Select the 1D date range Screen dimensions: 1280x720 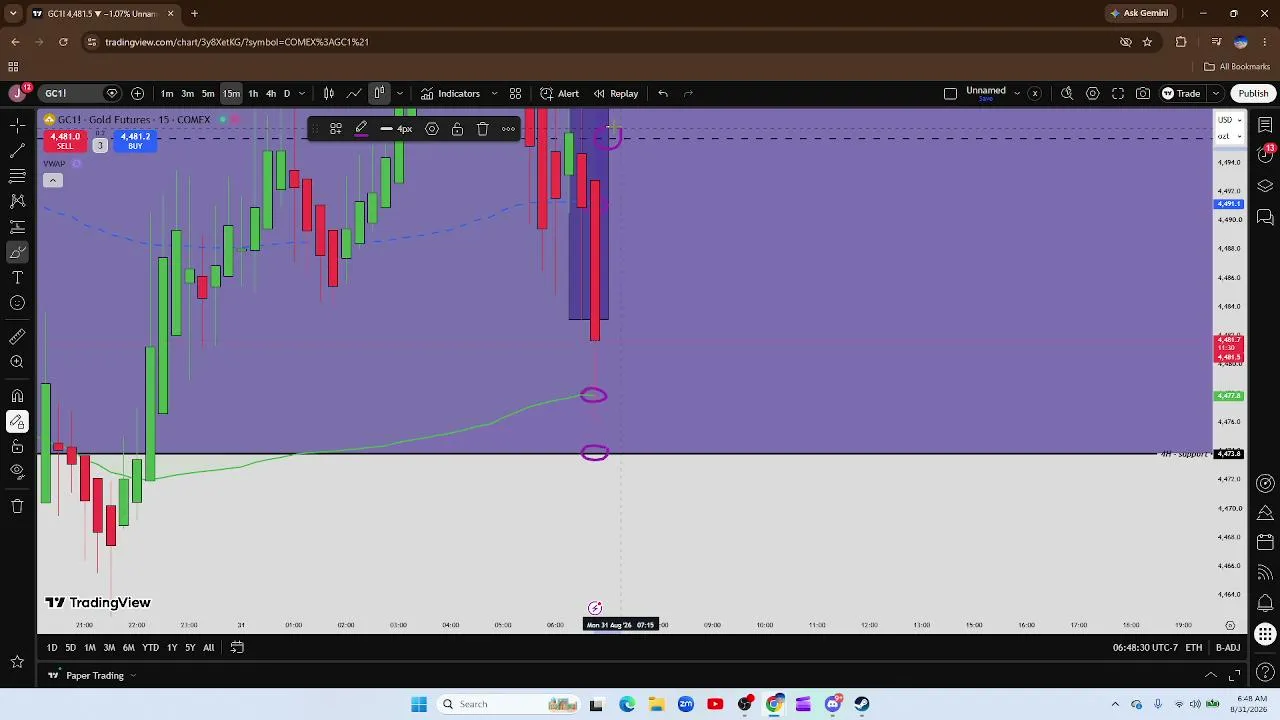pos(52,647)
